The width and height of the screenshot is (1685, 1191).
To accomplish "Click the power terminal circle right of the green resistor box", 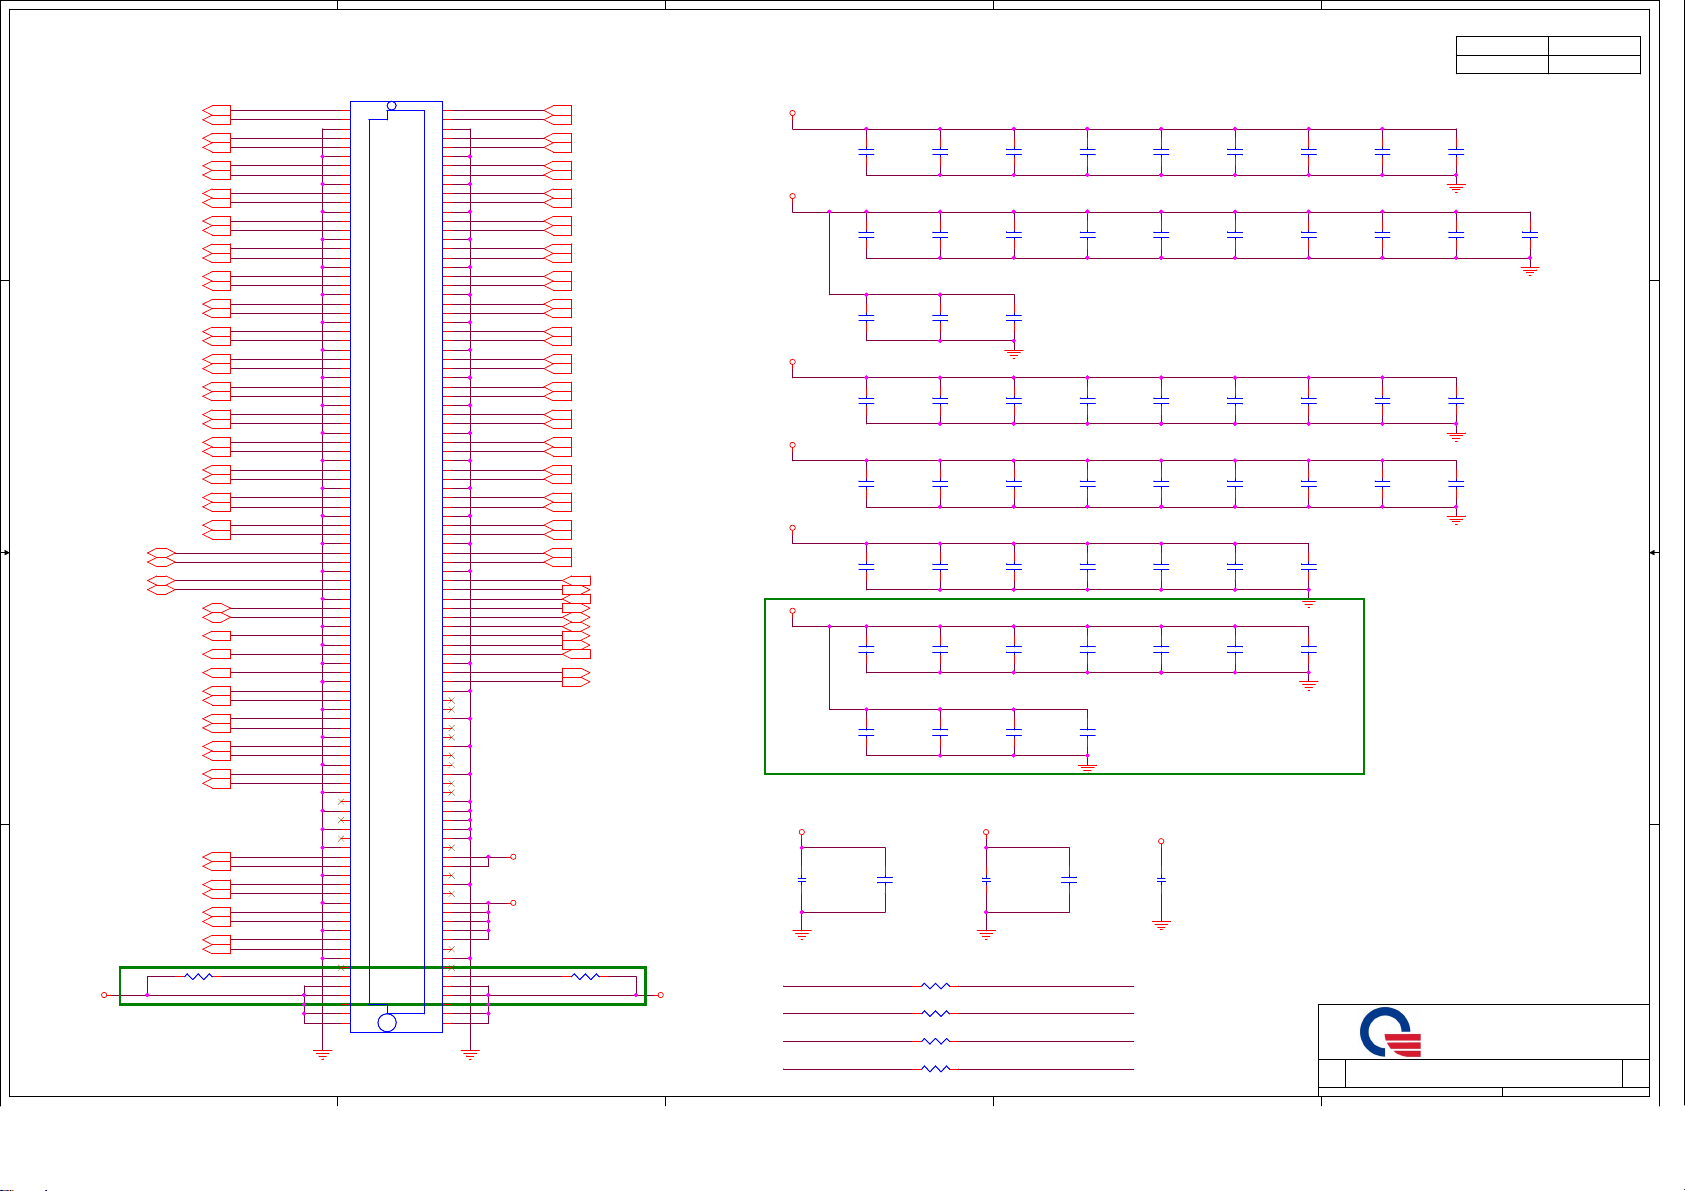I will 661,995.
